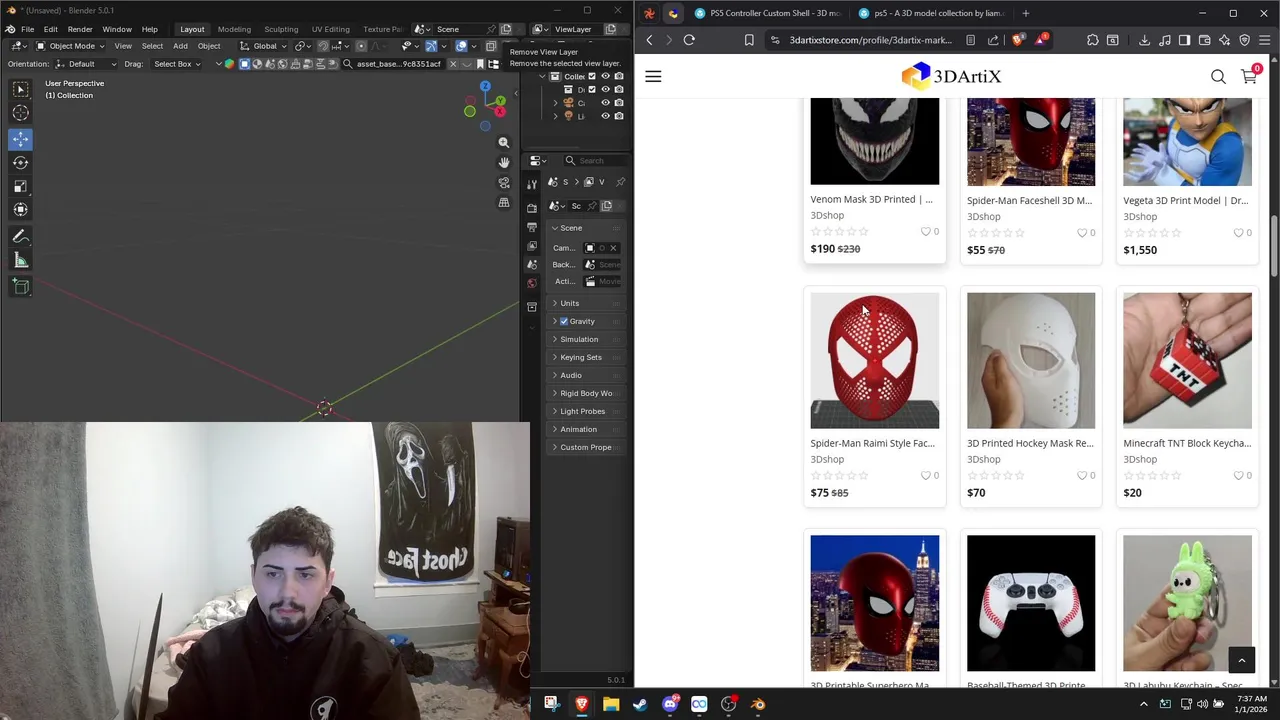Expand the Simulation panel

[x=585, y=339]
